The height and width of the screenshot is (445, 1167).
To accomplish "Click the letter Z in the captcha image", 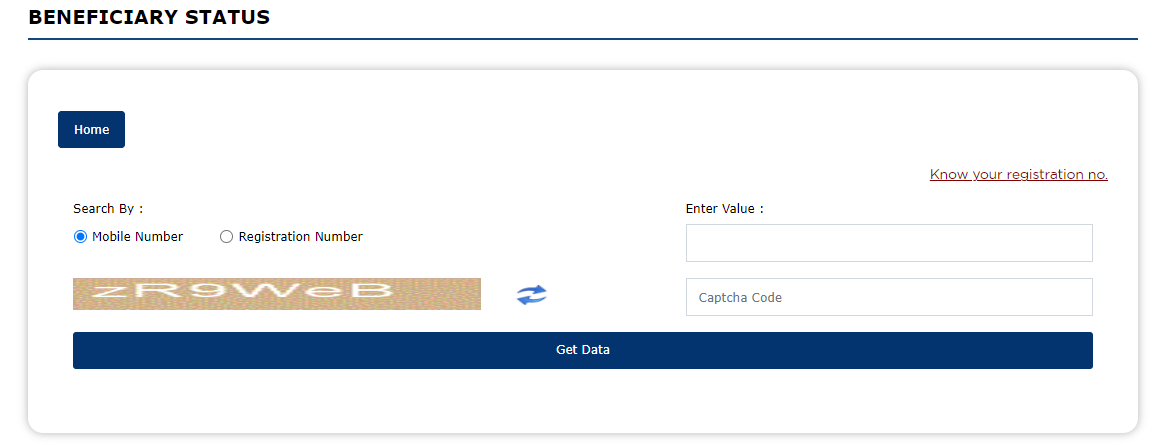I will point(109,292).
